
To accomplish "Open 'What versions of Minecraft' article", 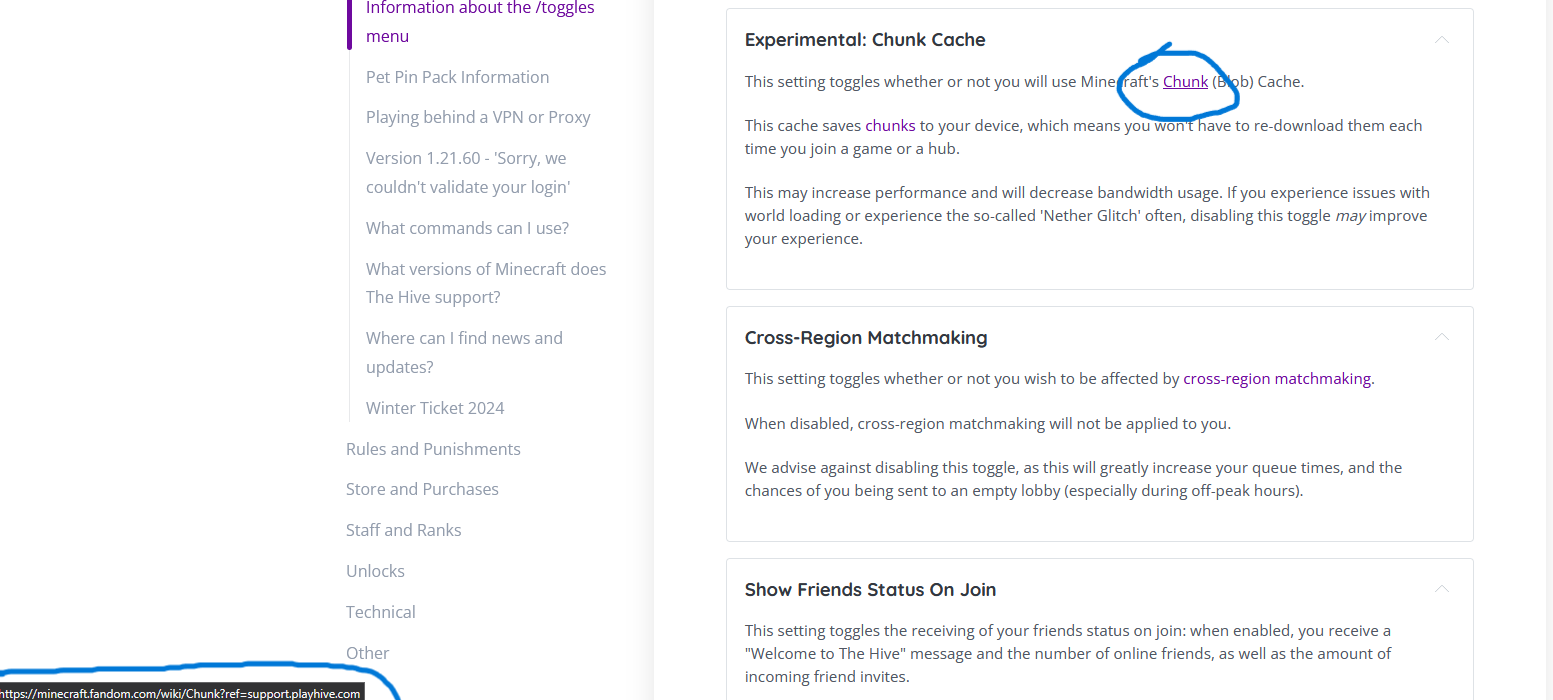I will (486, 283).
